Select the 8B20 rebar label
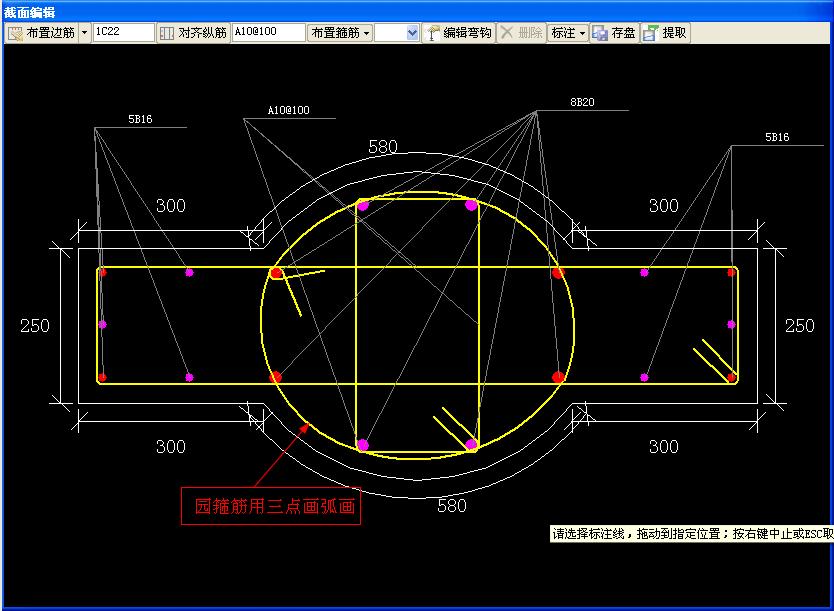Screen dimensions: 834x611 (x=584, y=100)
